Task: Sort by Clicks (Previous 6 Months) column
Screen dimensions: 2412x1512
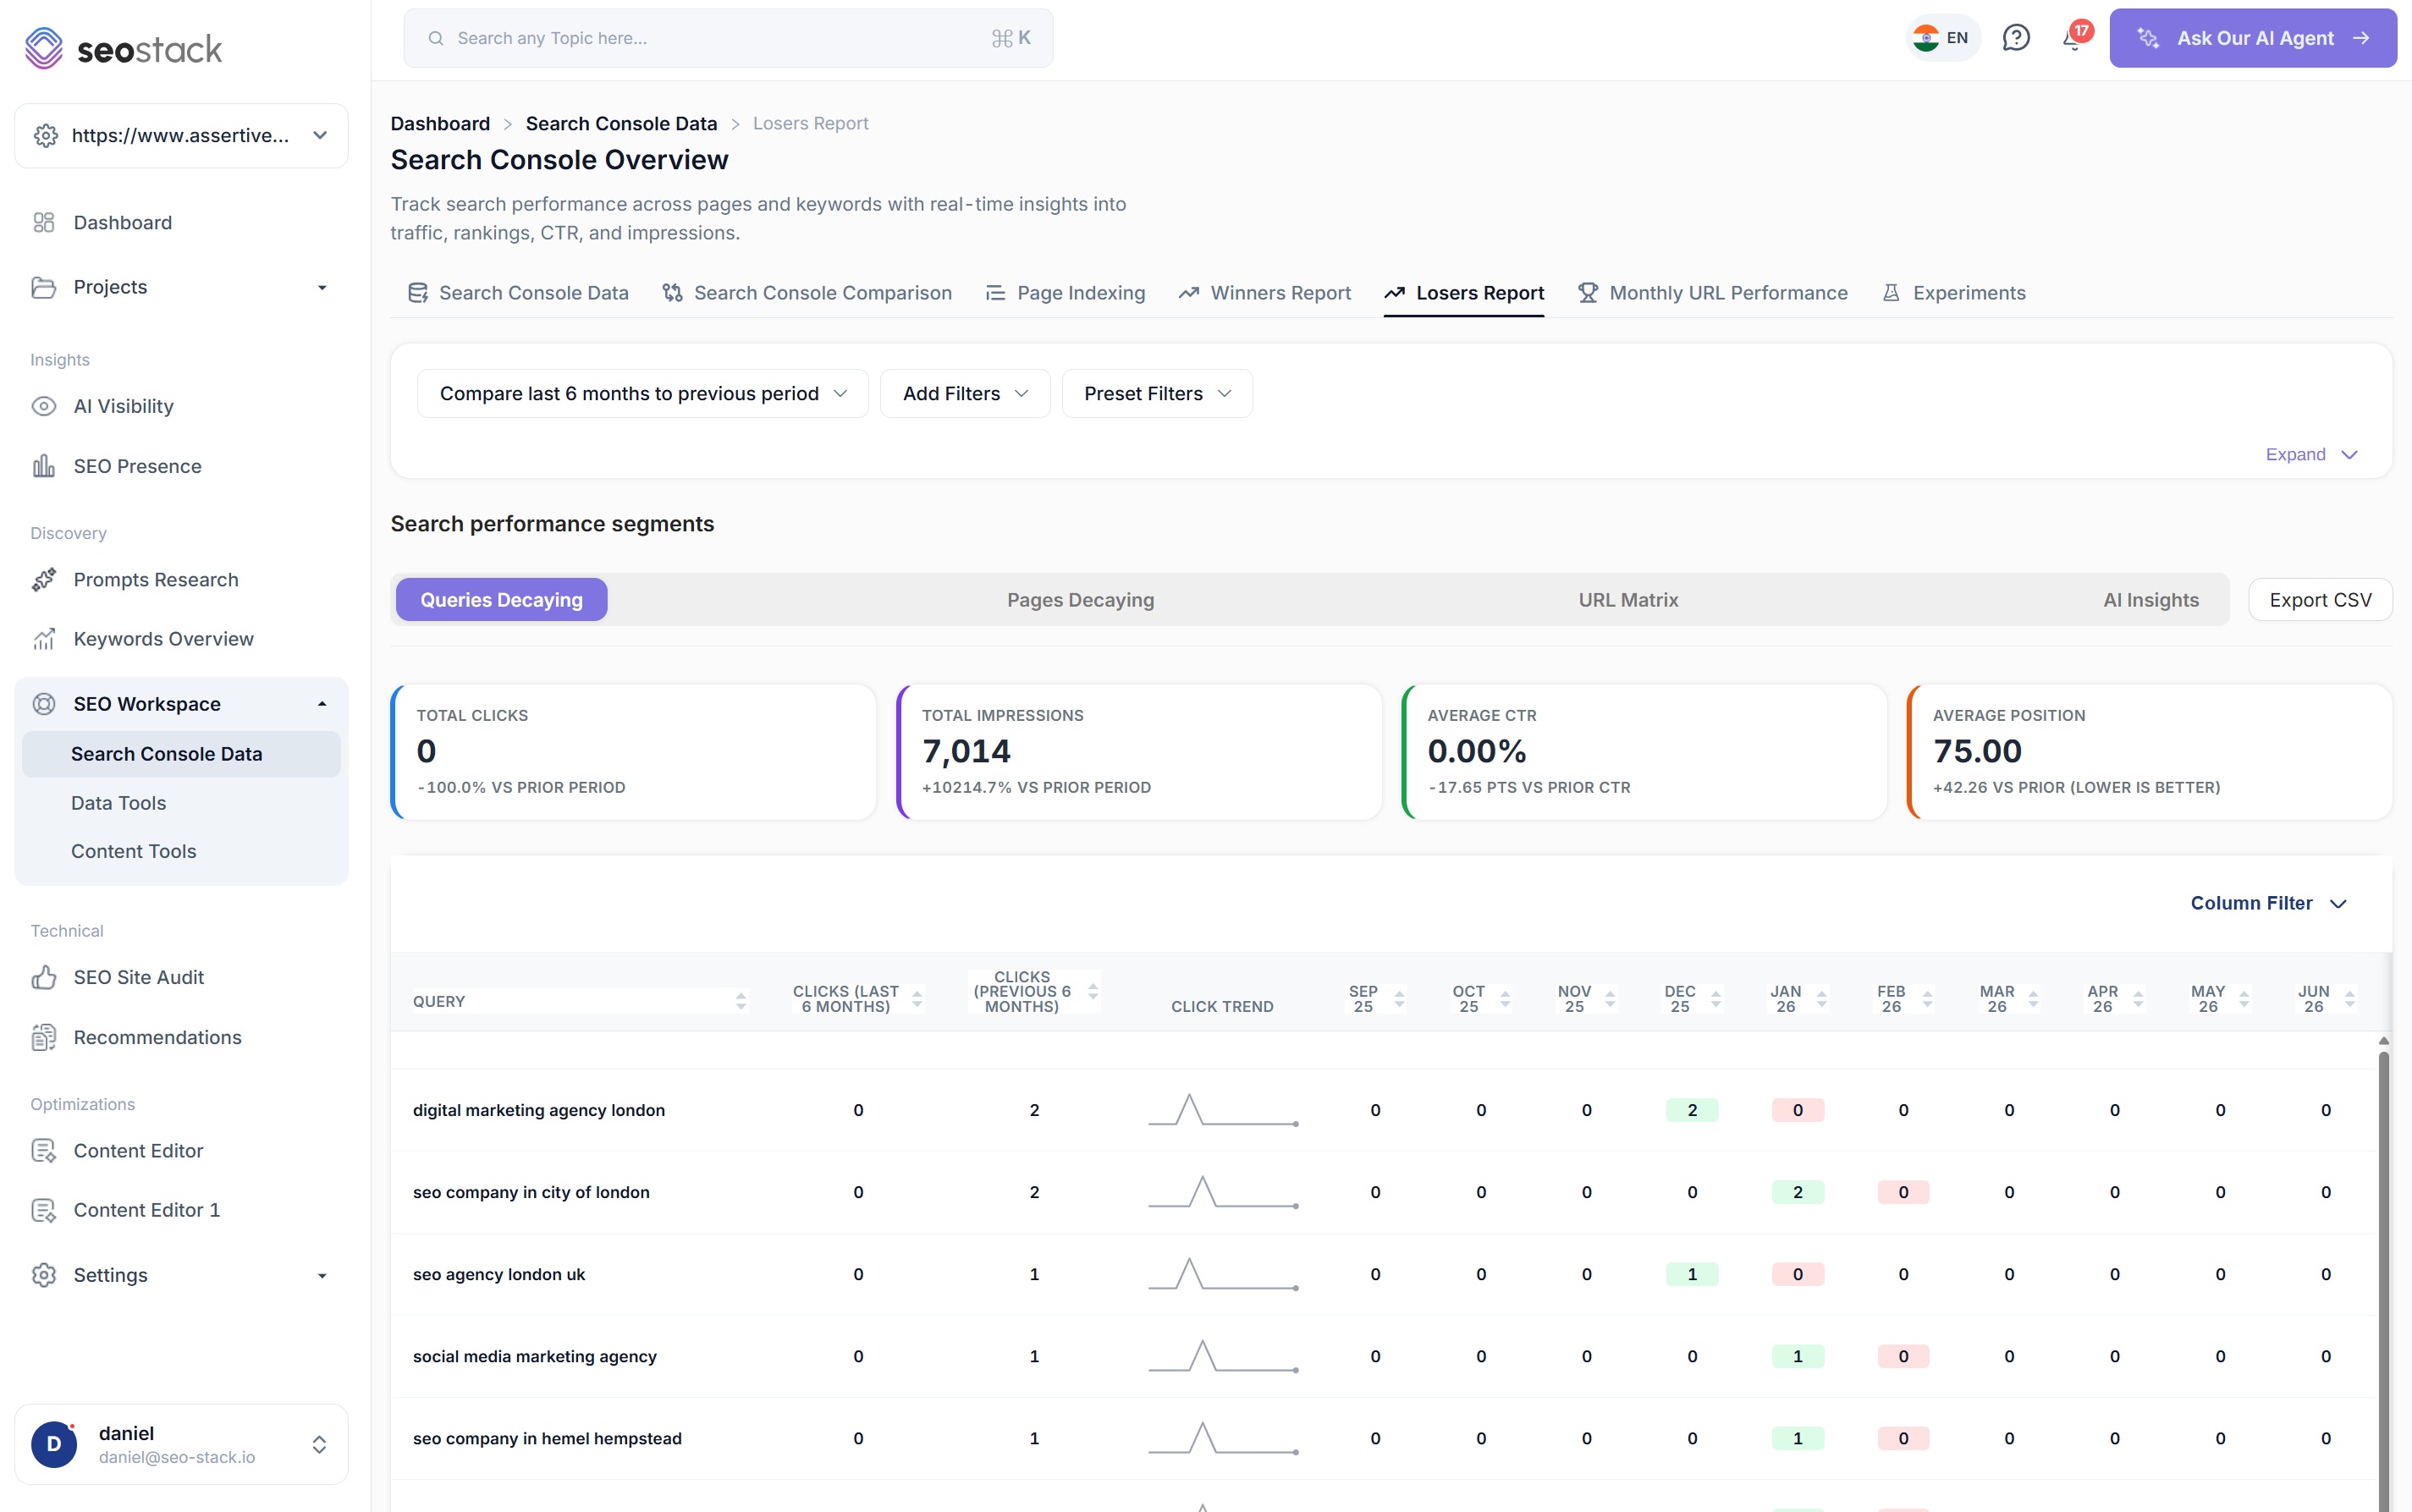Action: [1093, 991]
